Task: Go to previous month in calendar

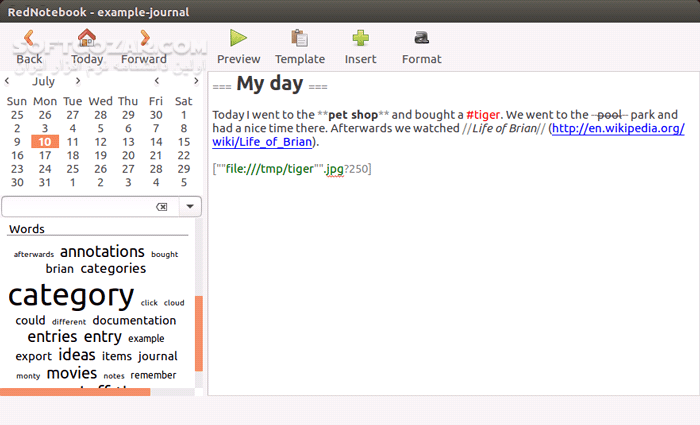Action: 8,81
